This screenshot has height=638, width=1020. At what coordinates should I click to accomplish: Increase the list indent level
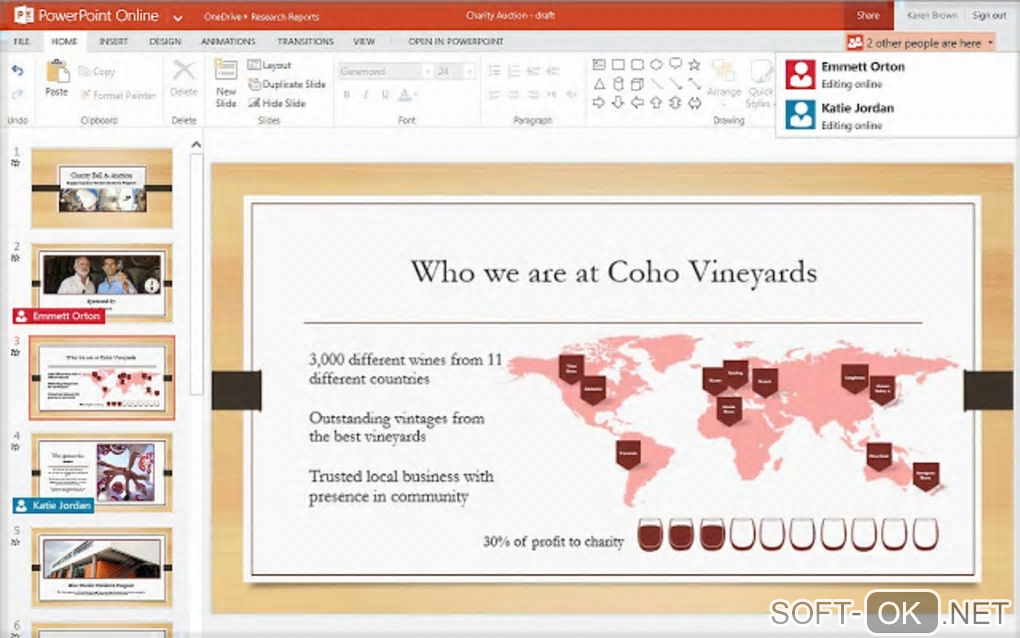click(553, 70)
